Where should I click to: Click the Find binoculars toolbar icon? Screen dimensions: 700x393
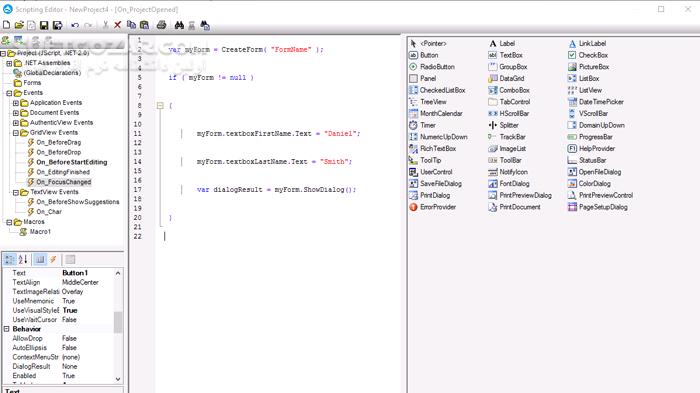coord(179,25)
